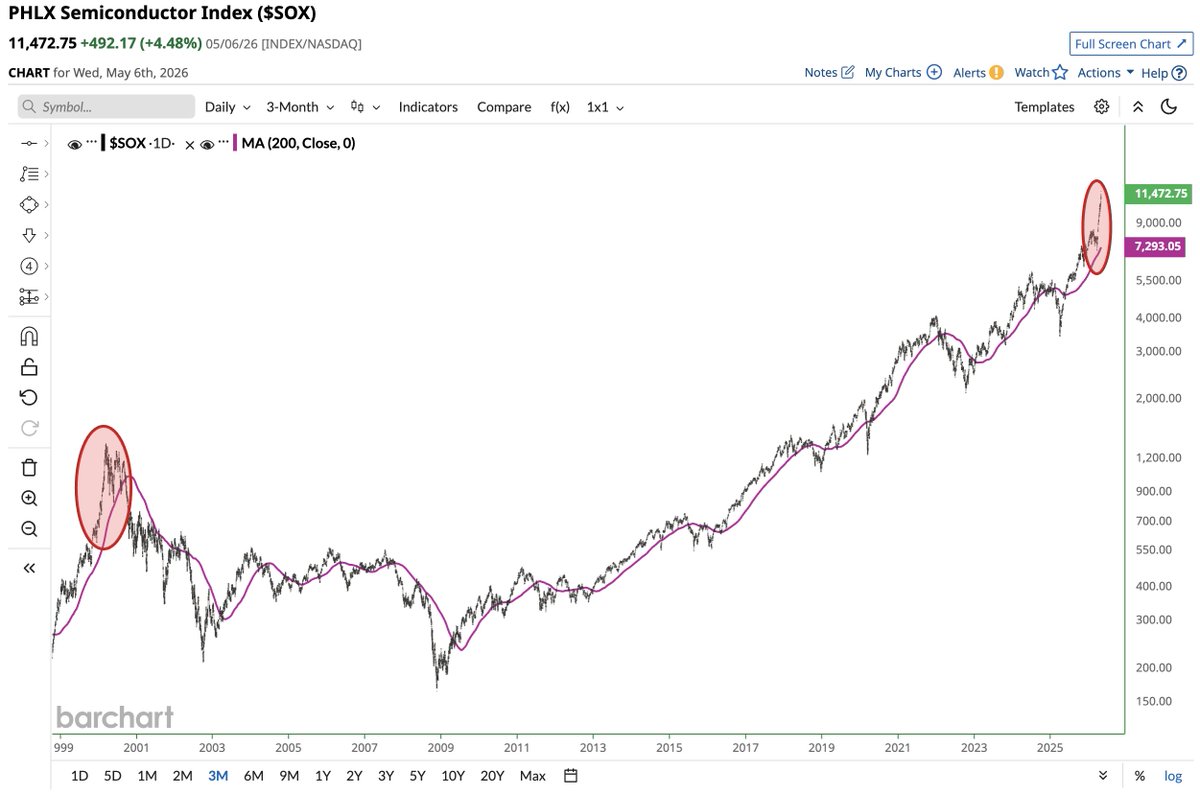The image size is (1200, 794).
Task: Open chart settings gear
Action: pyautogui.click(x=1101, y=107)
